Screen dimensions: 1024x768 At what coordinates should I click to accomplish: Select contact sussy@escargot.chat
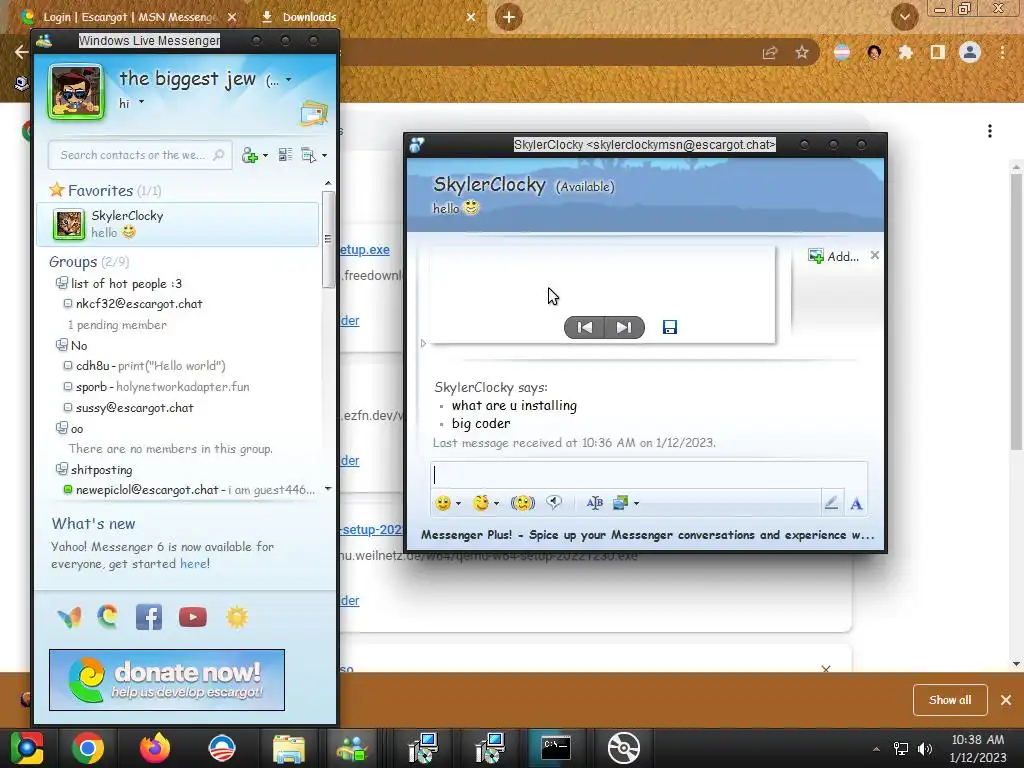[x=135, y=408]
